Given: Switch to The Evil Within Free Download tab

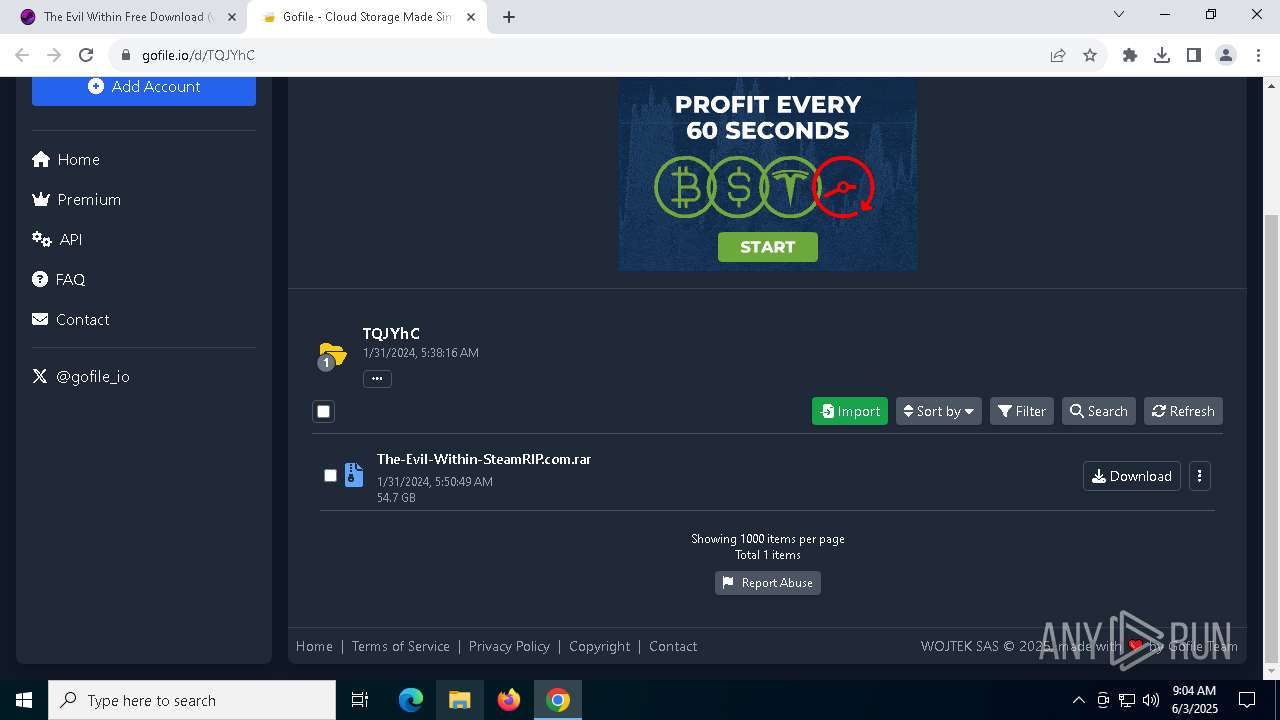Looking at the screenshot, I should point(126,17).
